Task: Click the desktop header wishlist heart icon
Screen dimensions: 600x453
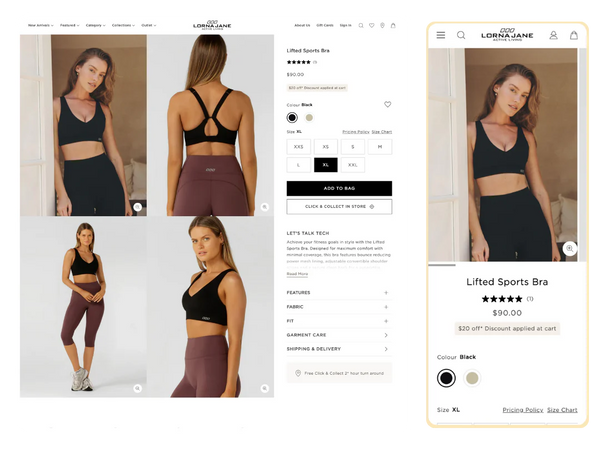Action: pos(372,25)
